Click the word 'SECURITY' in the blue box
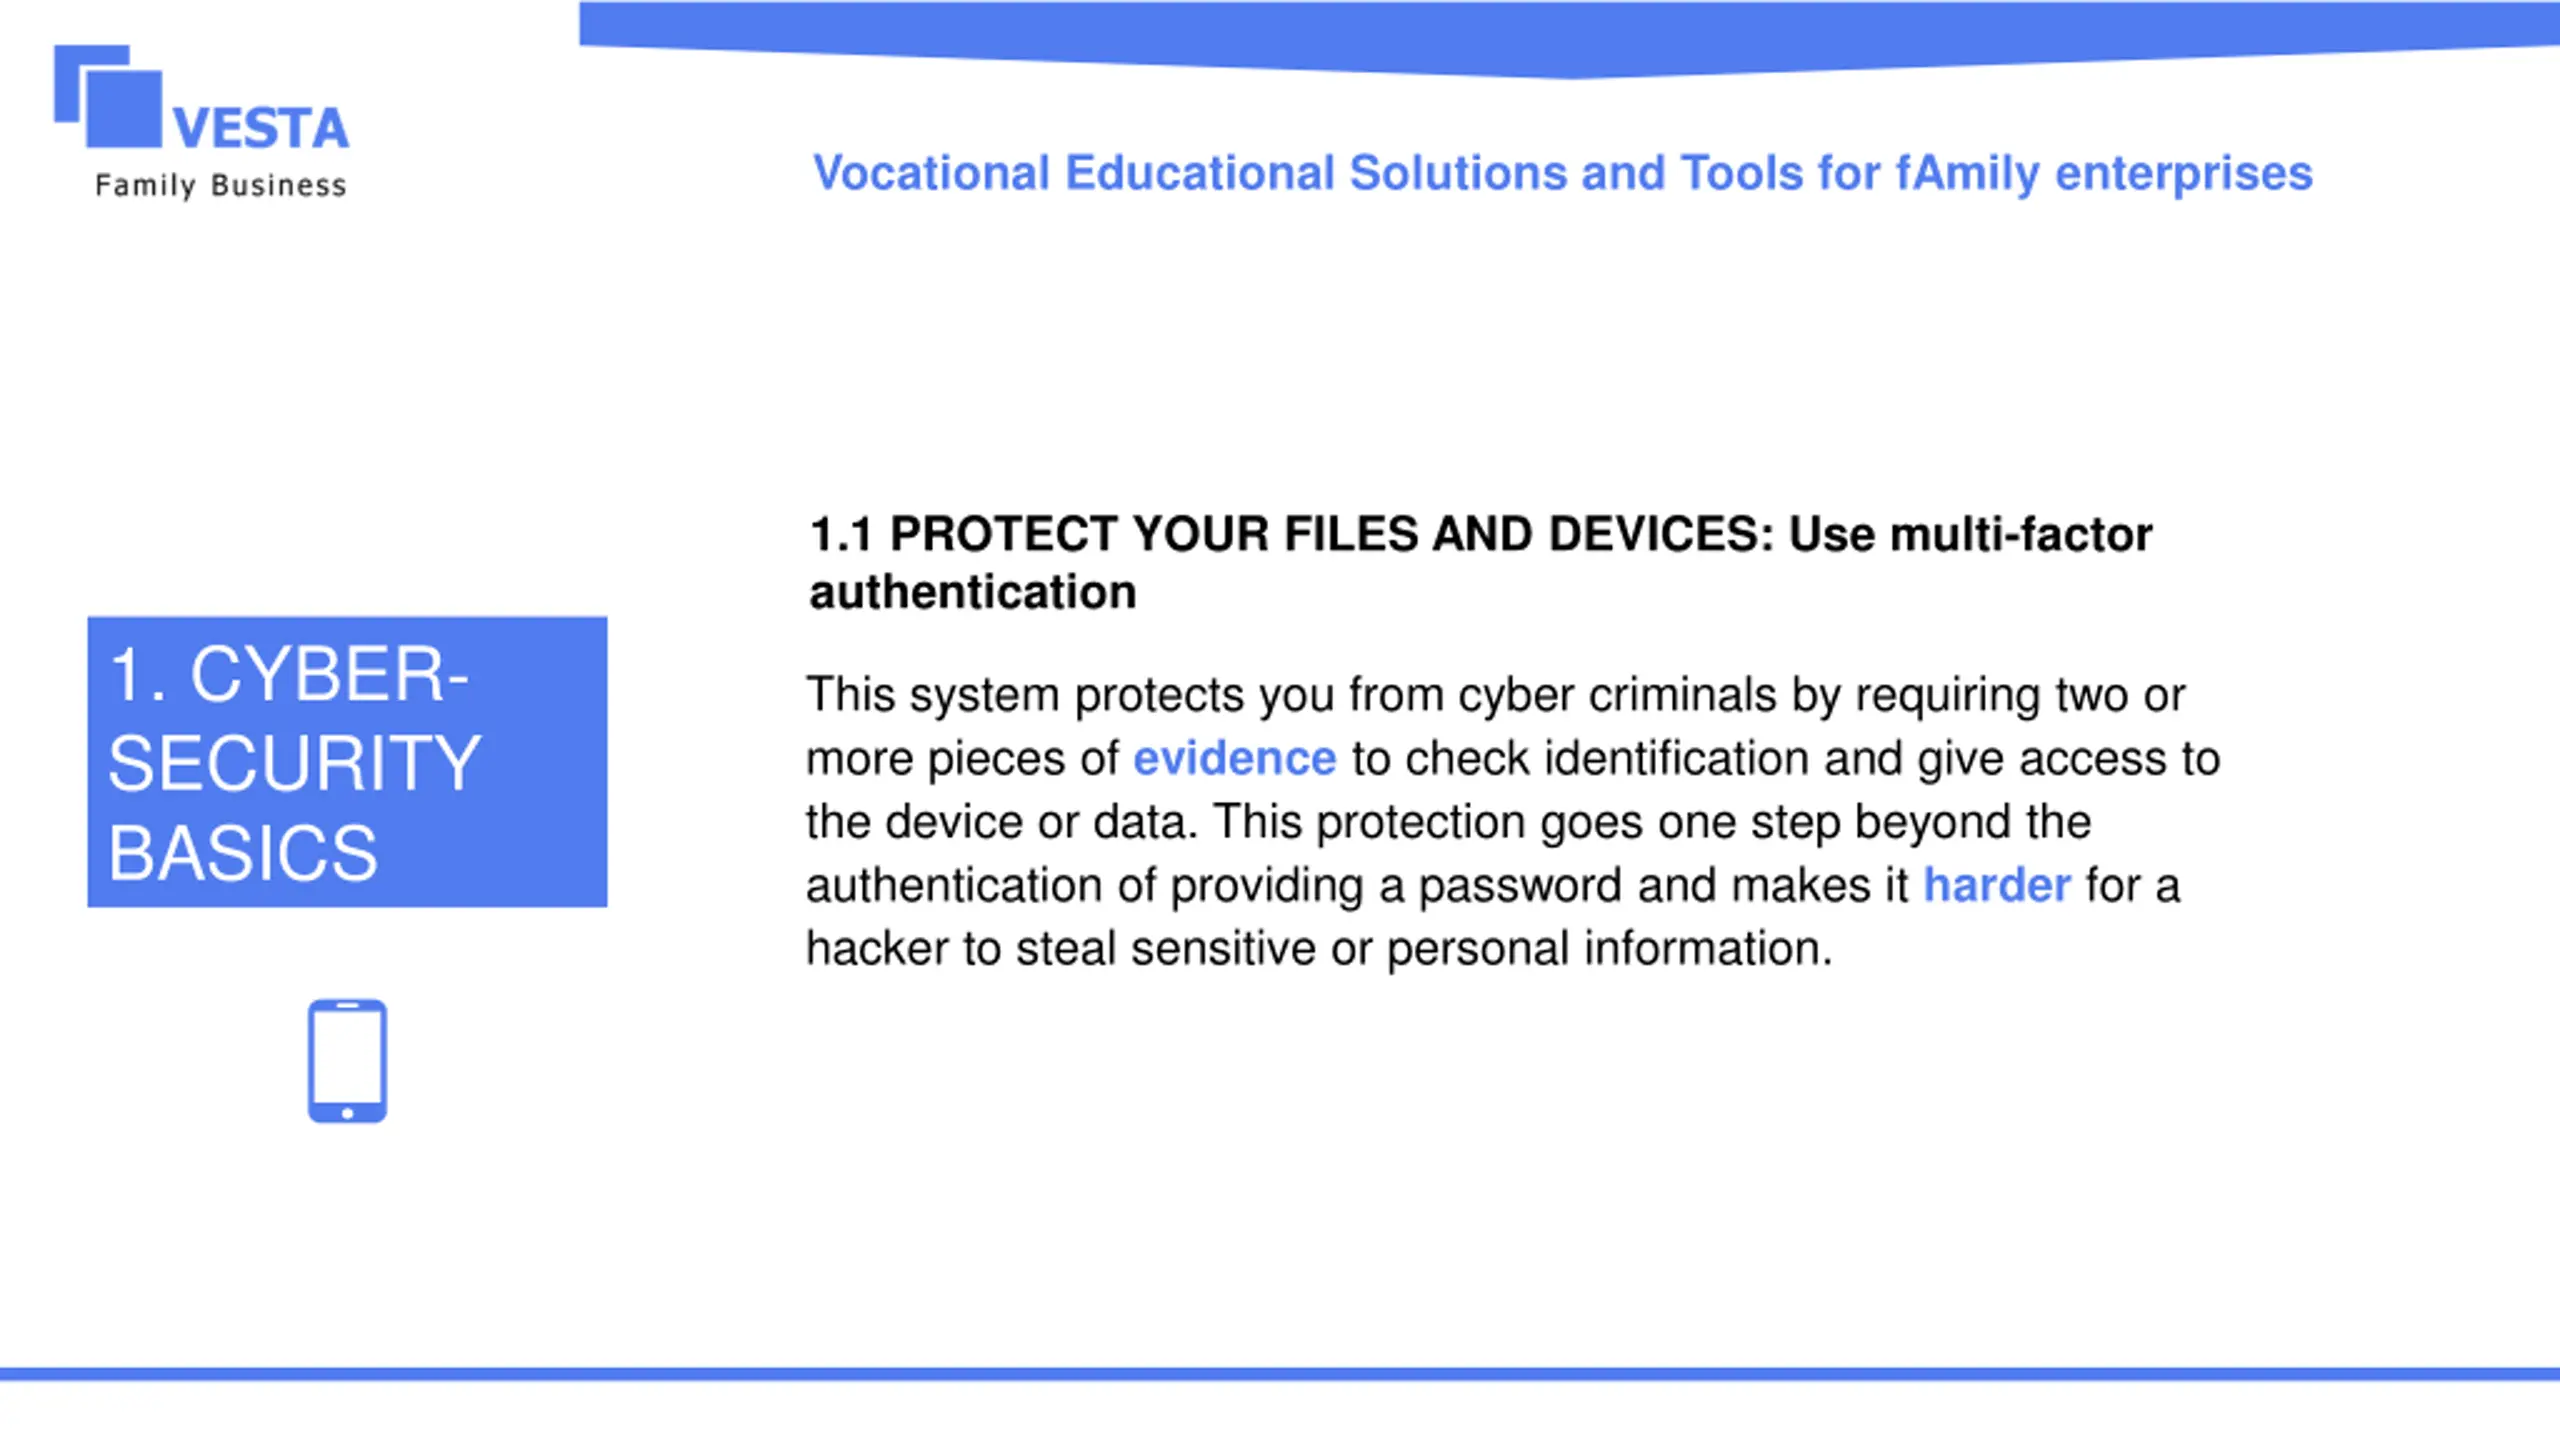 (295, 764)
